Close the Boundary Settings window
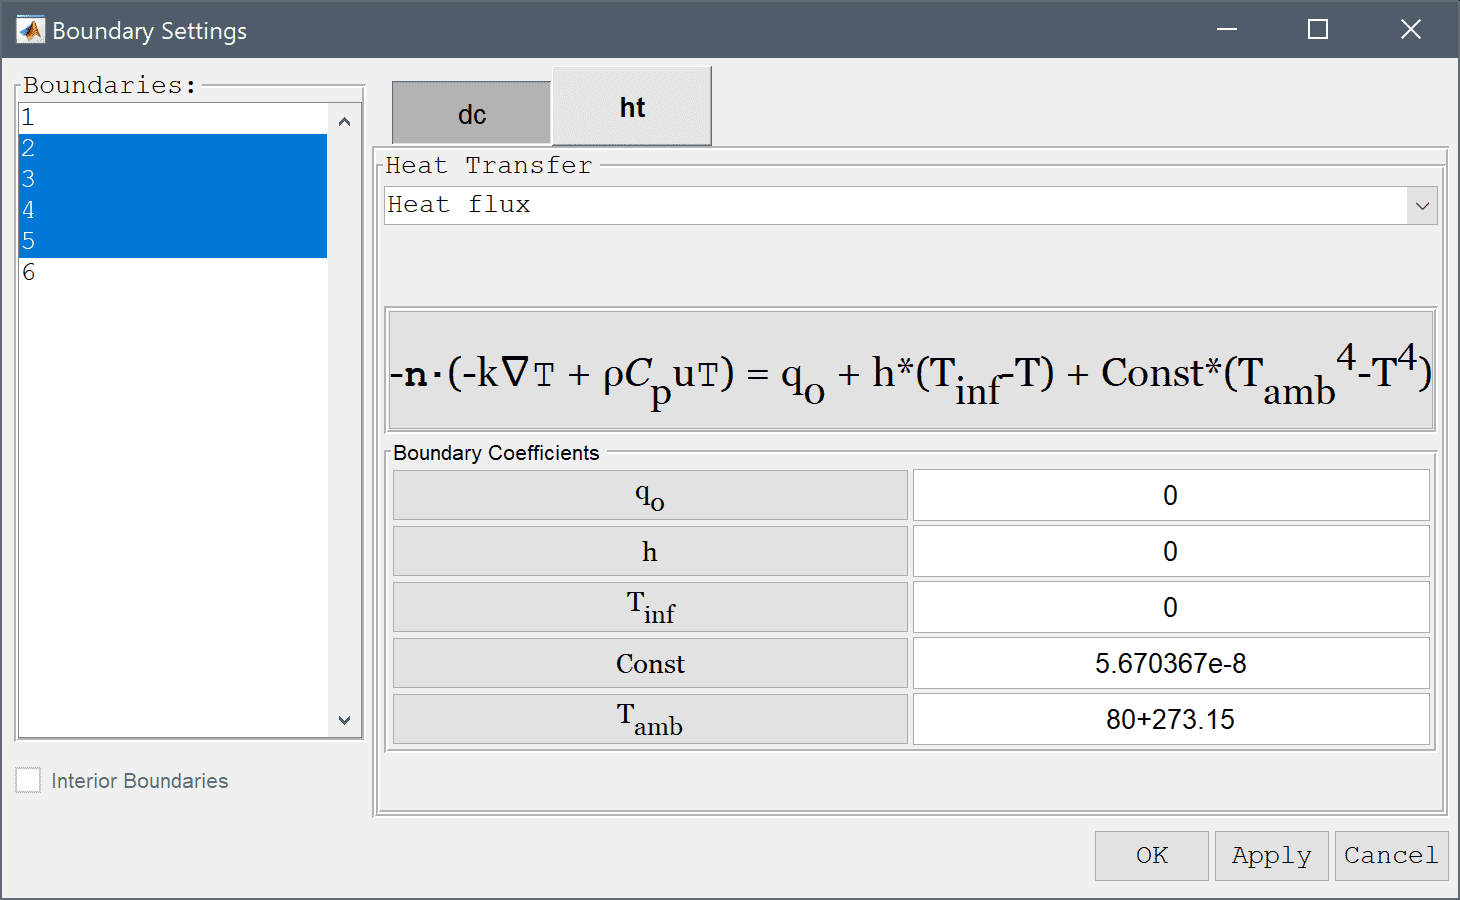1460x900 pixels. pos(1411,30)
